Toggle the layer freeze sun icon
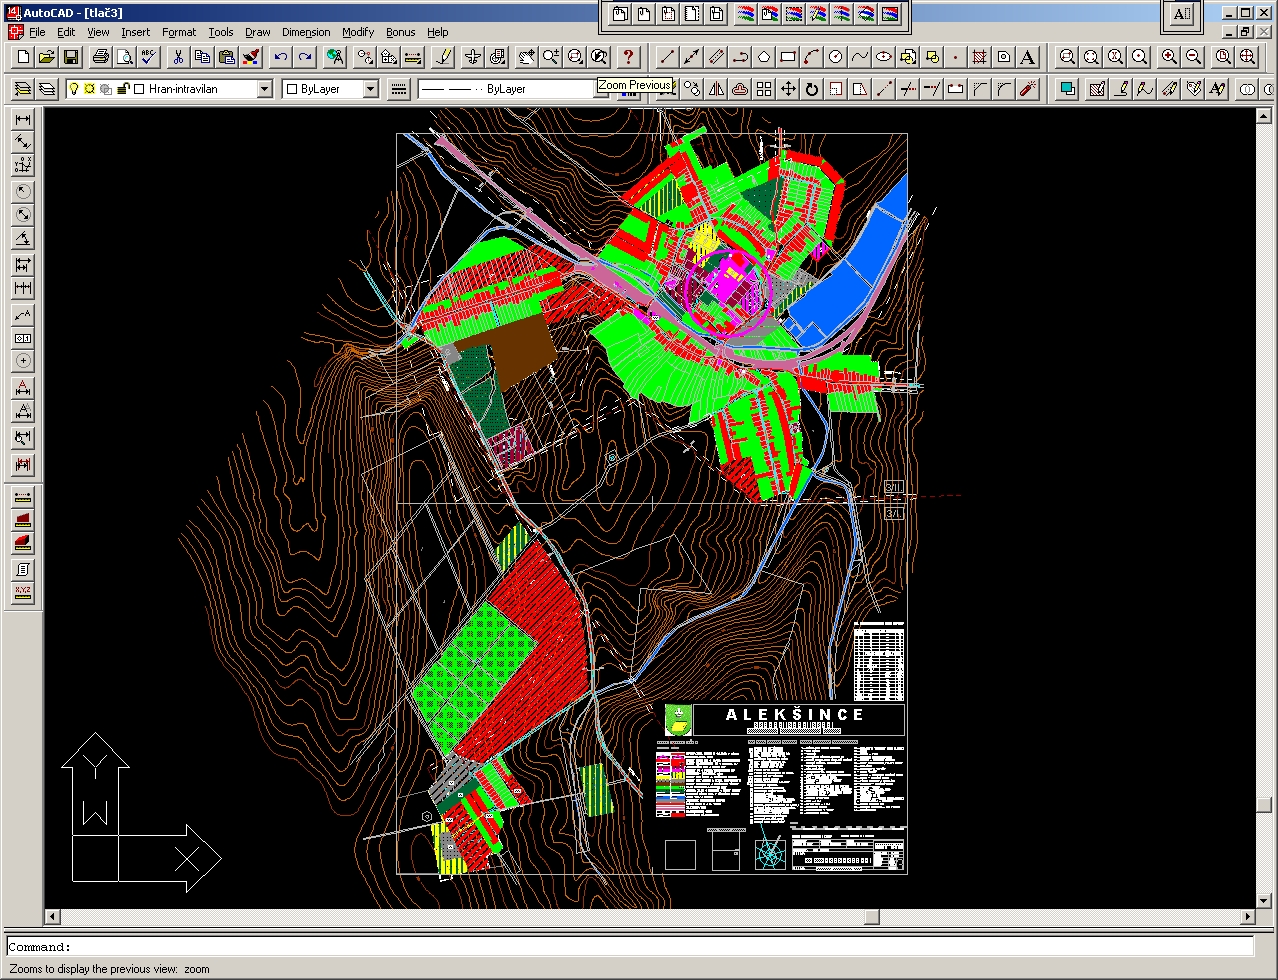1278x980 pixels. pyautogui.click(x=90, y=89)
